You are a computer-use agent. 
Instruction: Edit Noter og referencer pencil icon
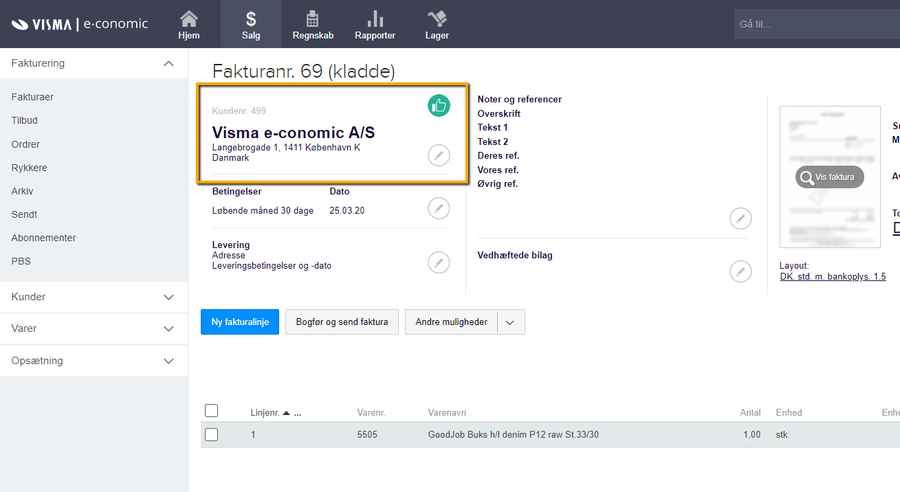740,219
